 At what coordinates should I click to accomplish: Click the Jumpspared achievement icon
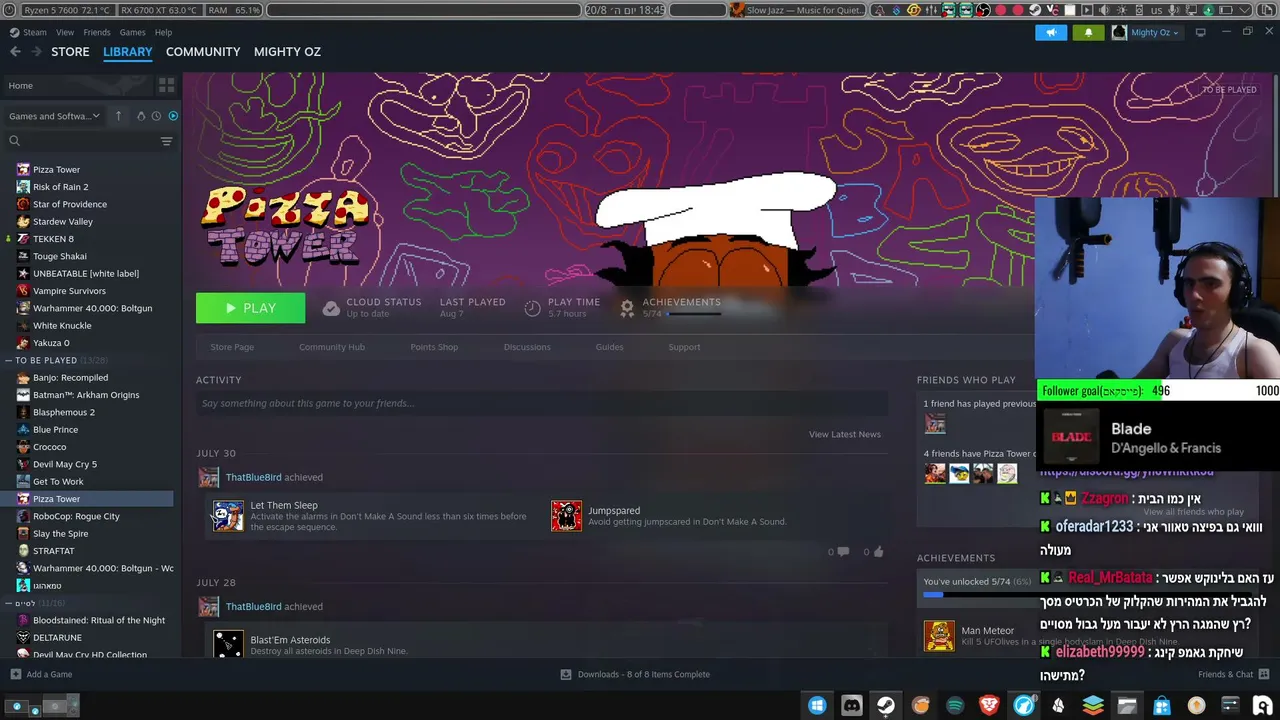point(566,516)
